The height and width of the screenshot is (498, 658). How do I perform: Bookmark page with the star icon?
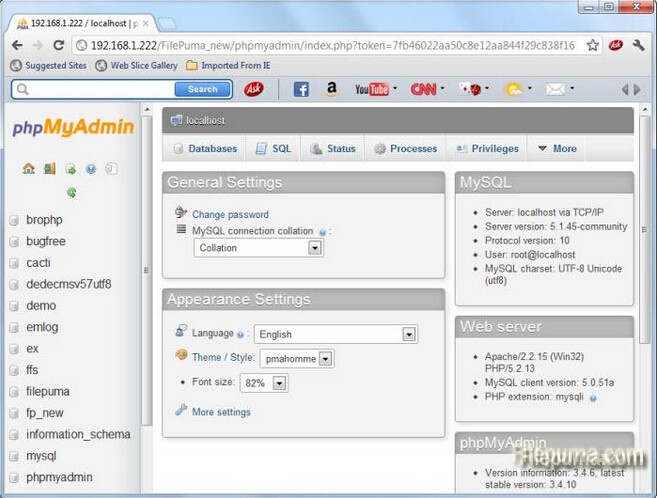click(x=593, y=45)
